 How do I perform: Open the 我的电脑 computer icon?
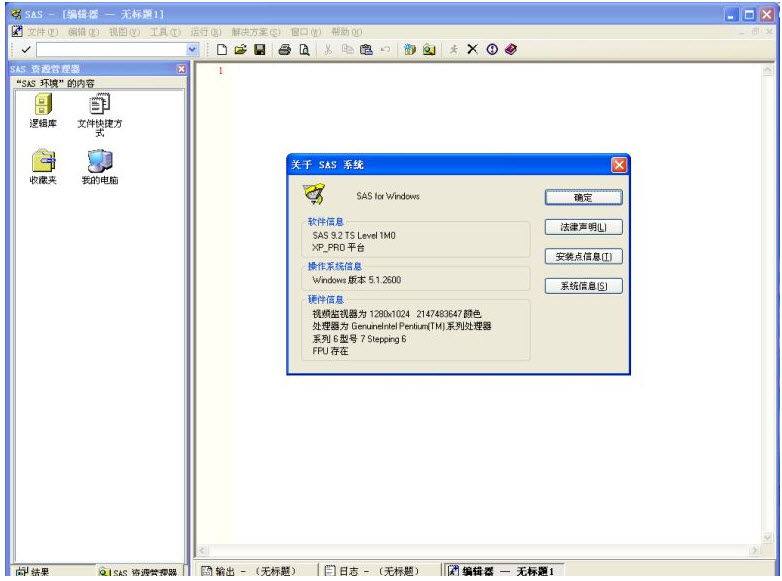point(100,167)
